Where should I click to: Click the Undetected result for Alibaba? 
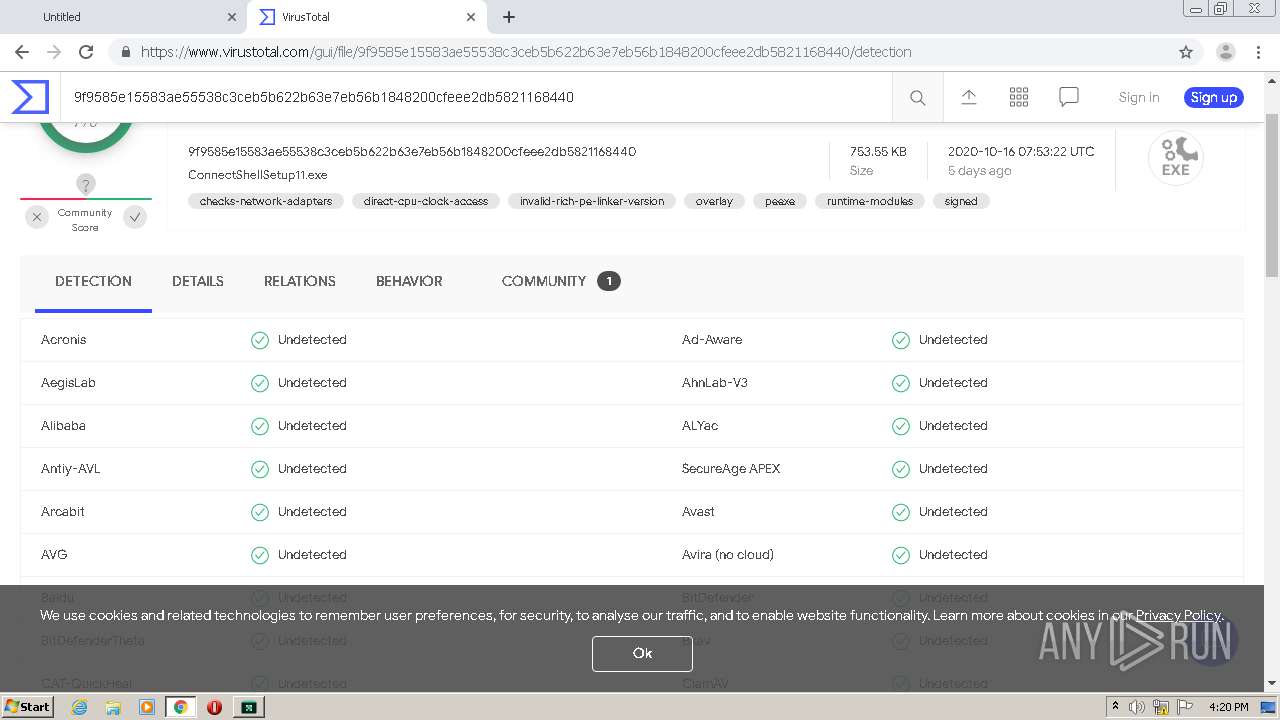pyautogui.click(x=312, y=426)
